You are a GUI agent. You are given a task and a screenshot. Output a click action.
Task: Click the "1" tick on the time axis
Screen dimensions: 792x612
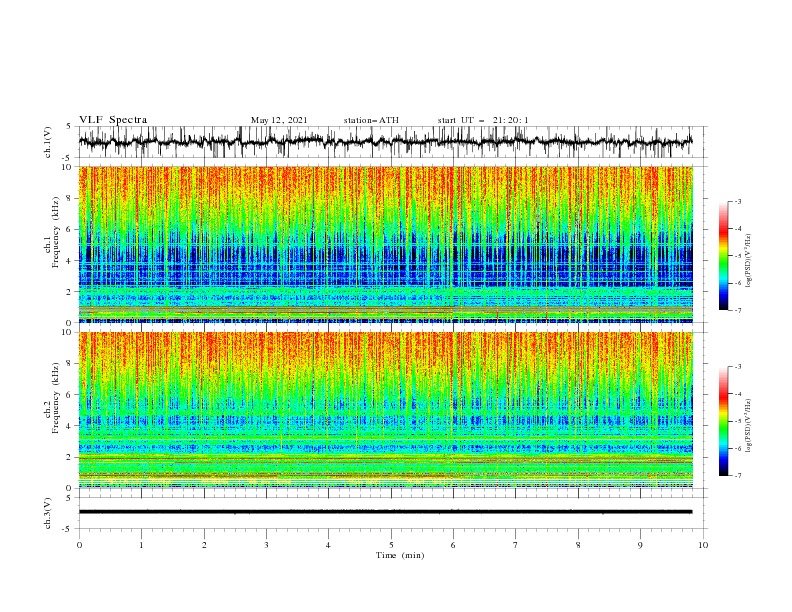pyautogui.click(x=141, y=545)
